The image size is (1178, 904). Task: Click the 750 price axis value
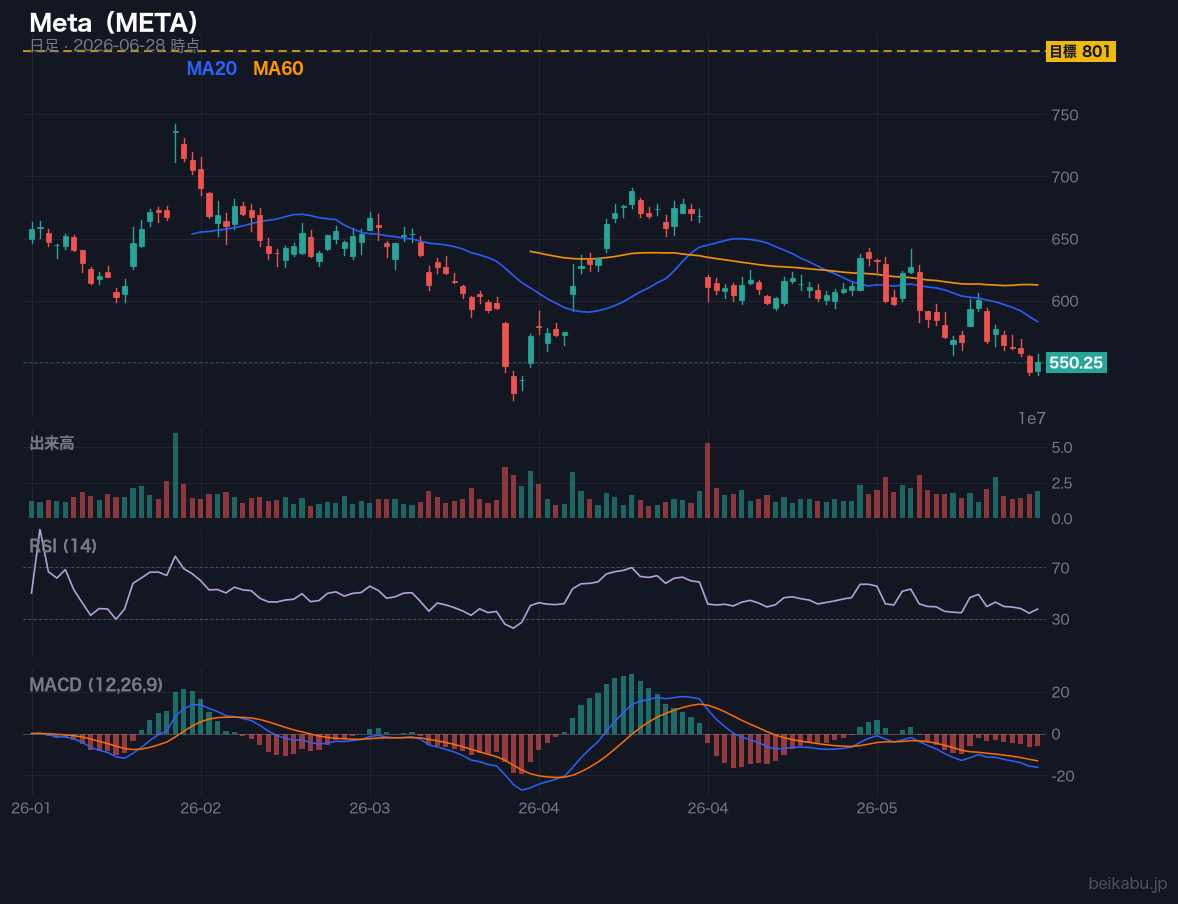(1065, 115)
